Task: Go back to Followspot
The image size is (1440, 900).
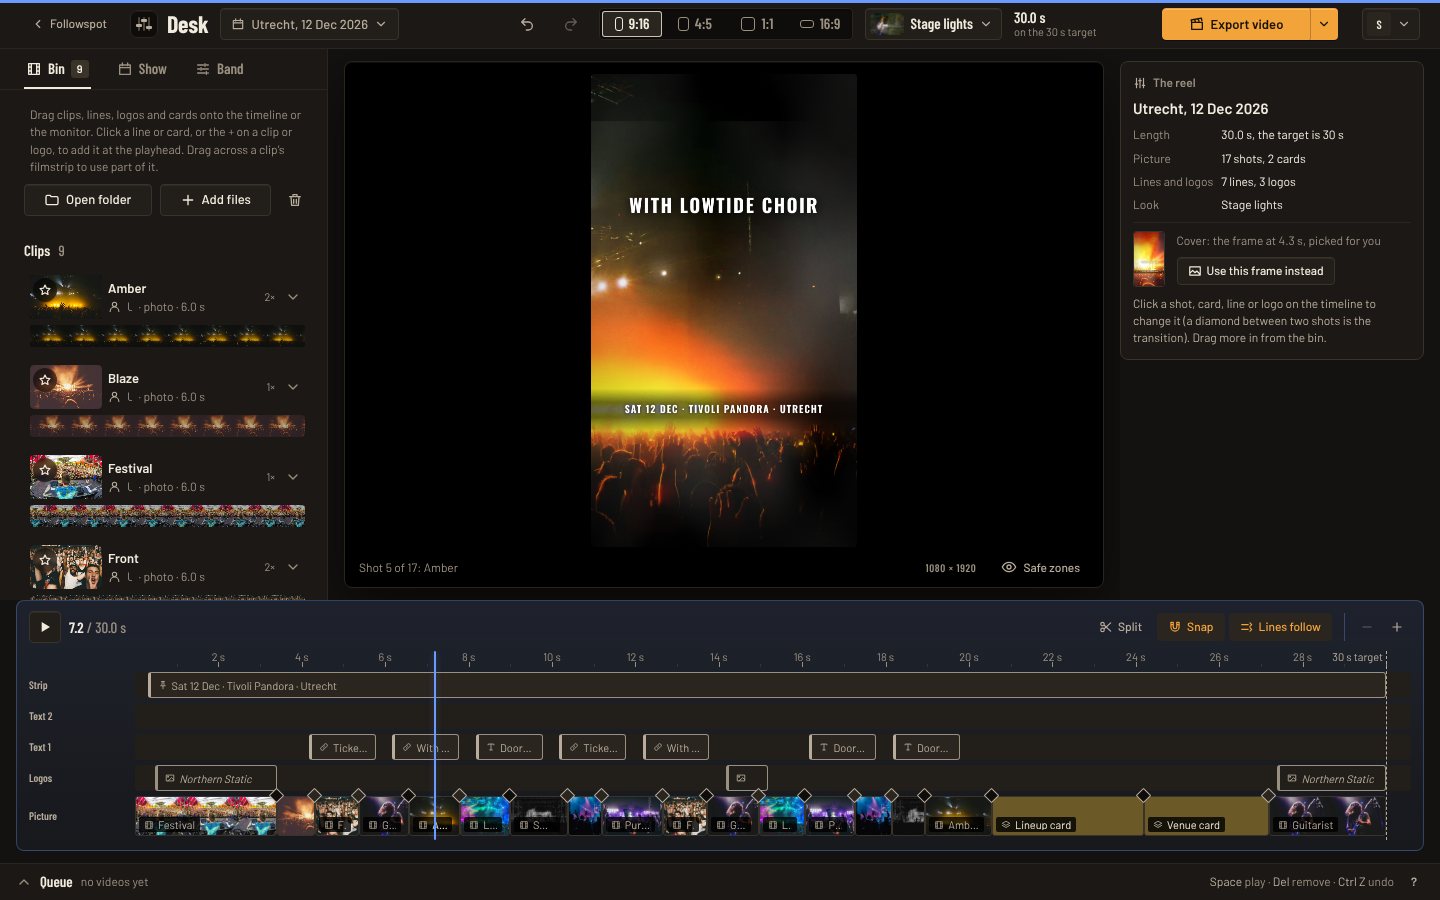Action: tap(70, 24)
